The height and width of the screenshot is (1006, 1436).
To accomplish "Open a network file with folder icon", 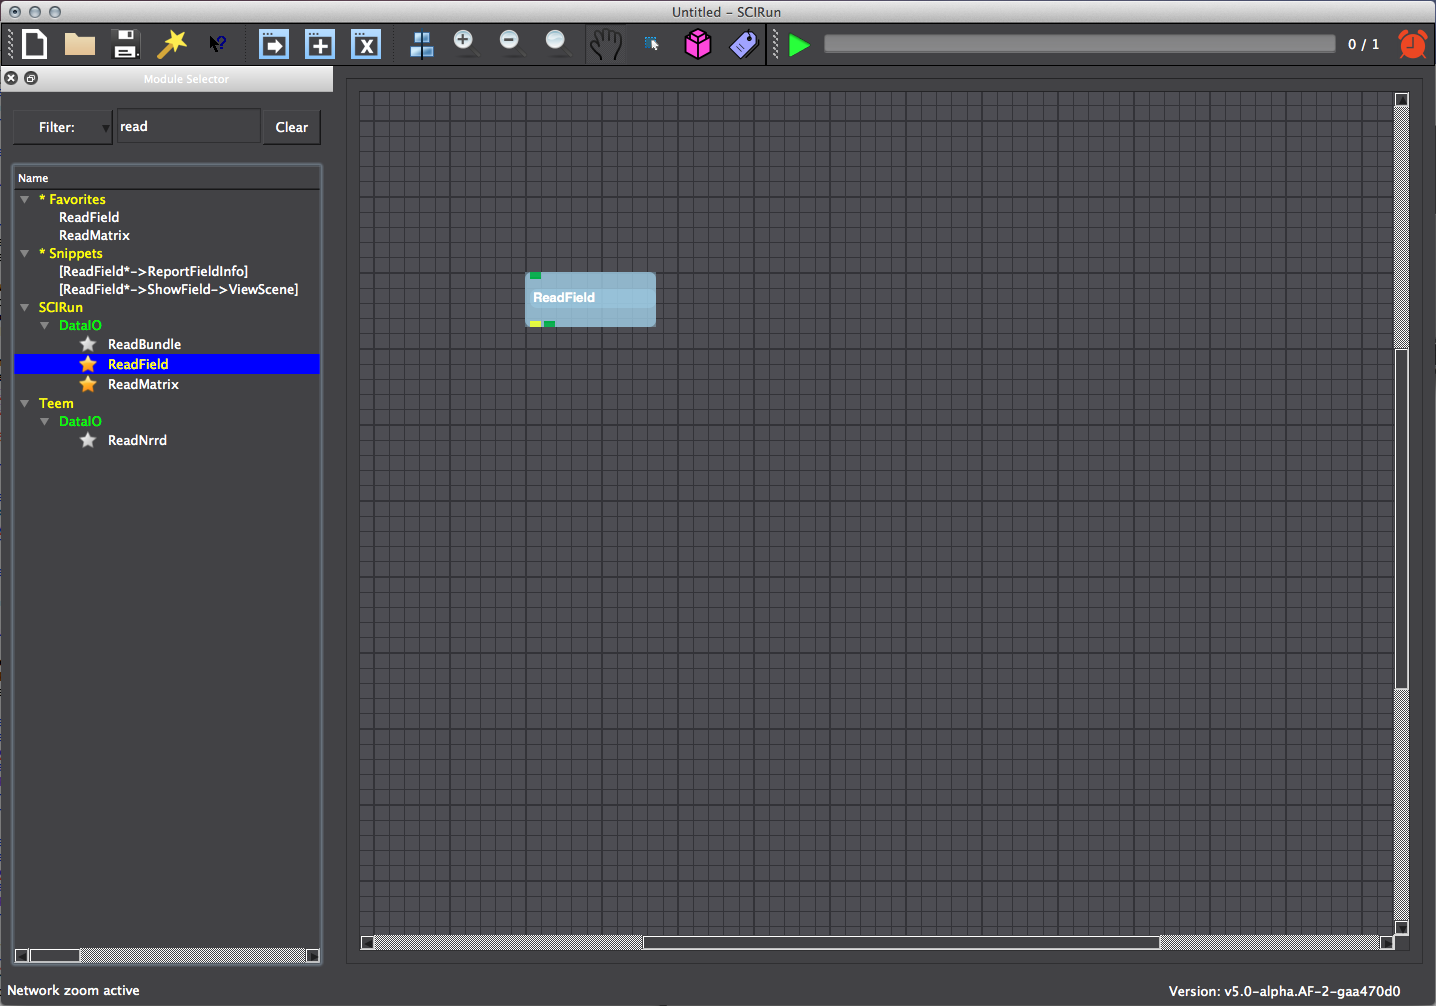I will click(x=80, y=44).
